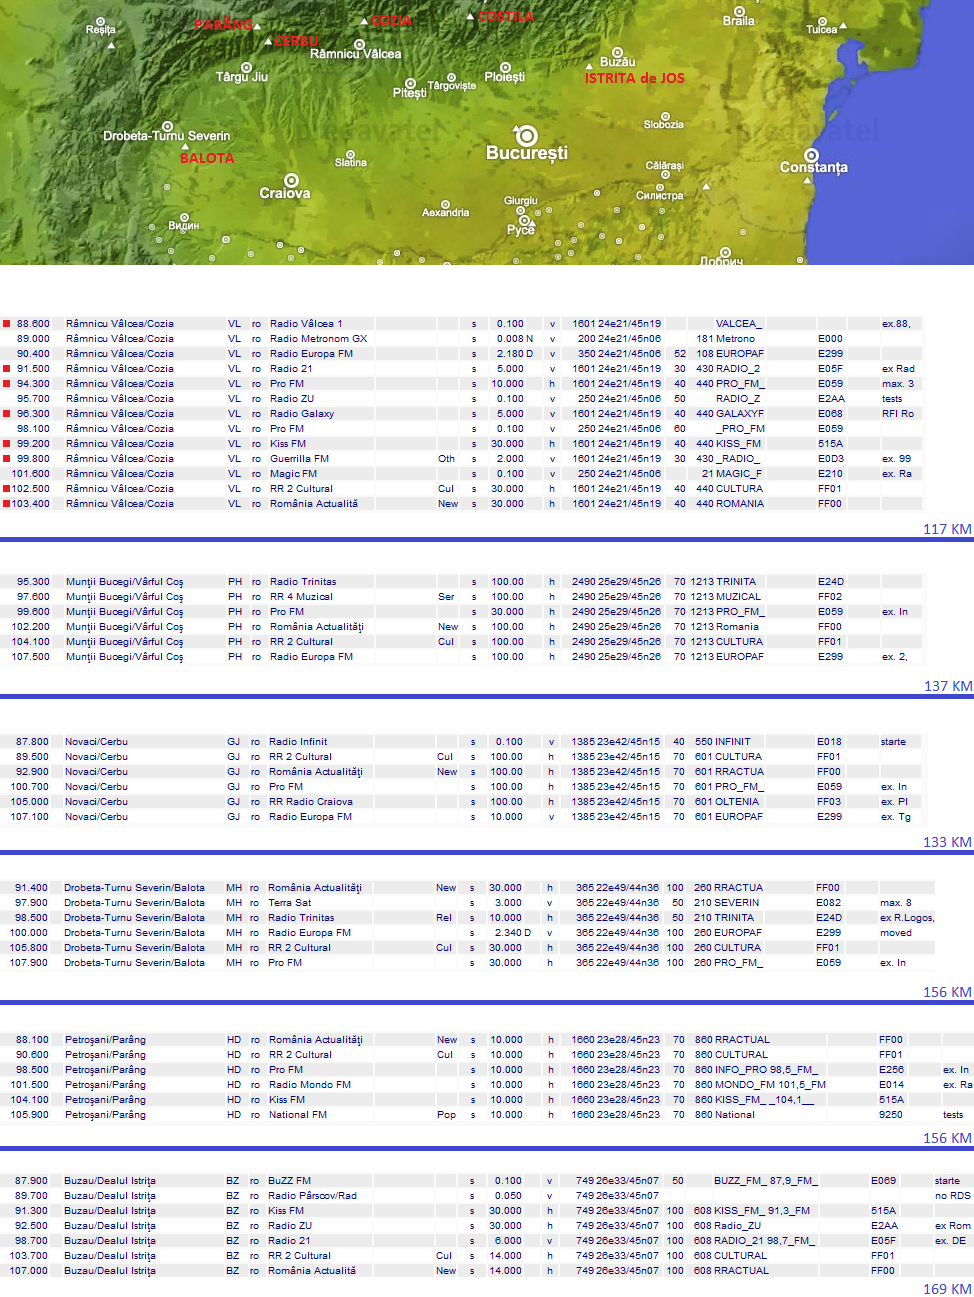Select the 105.900 frequency cell

pos(30,1115)
